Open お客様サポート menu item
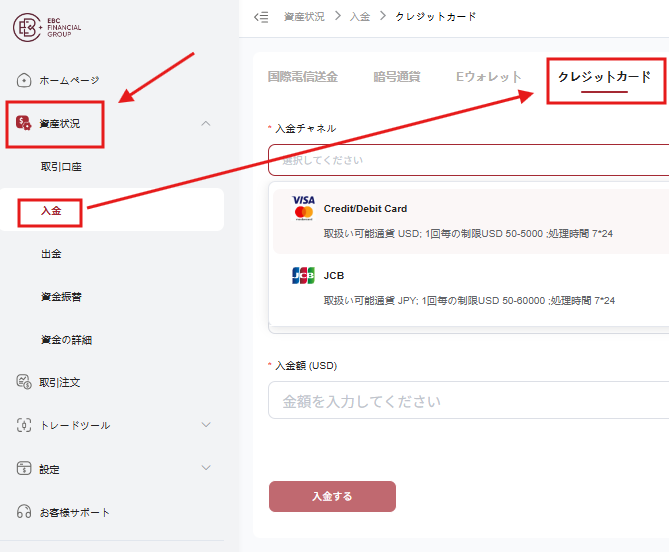This screenshot has height=552, width=669. 75,512
